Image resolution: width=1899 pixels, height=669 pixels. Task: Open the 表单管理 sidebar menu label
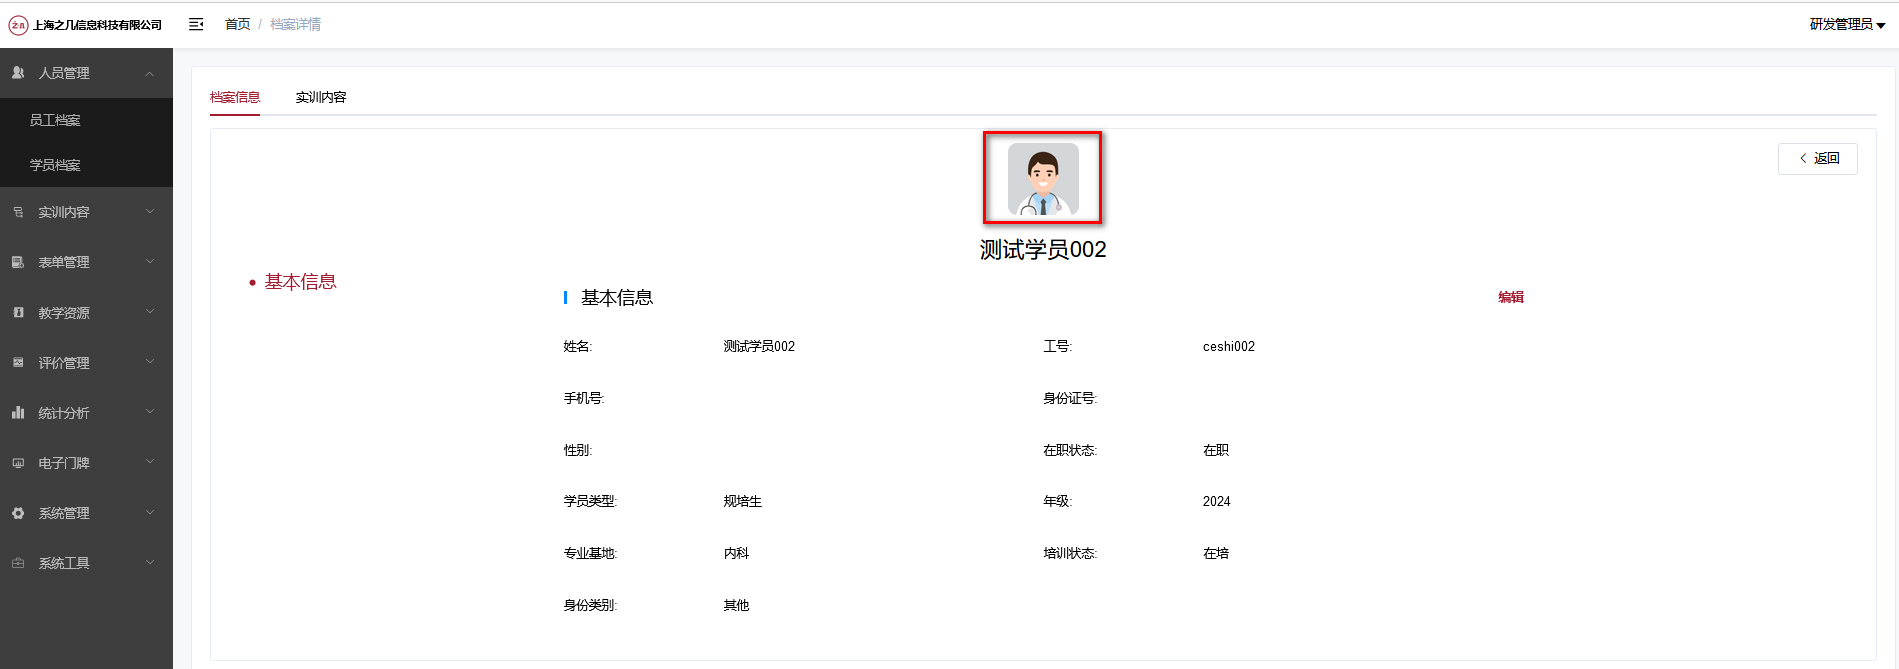64,262
